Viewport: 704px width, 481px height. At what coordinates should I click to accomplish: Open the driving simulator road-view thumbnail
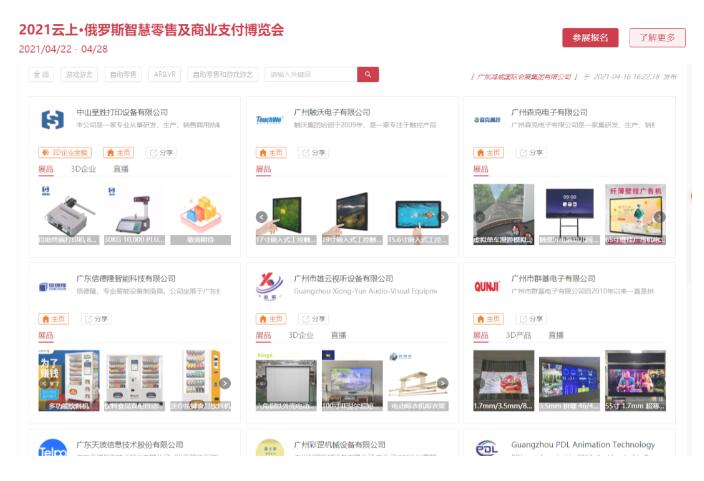(504, 215)
